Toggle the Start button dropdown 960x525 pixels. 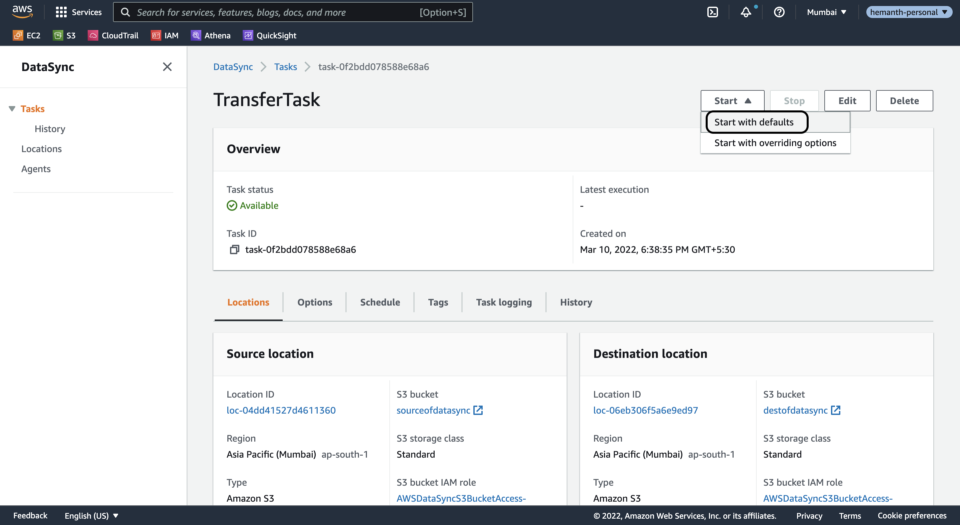click(732, 101)
